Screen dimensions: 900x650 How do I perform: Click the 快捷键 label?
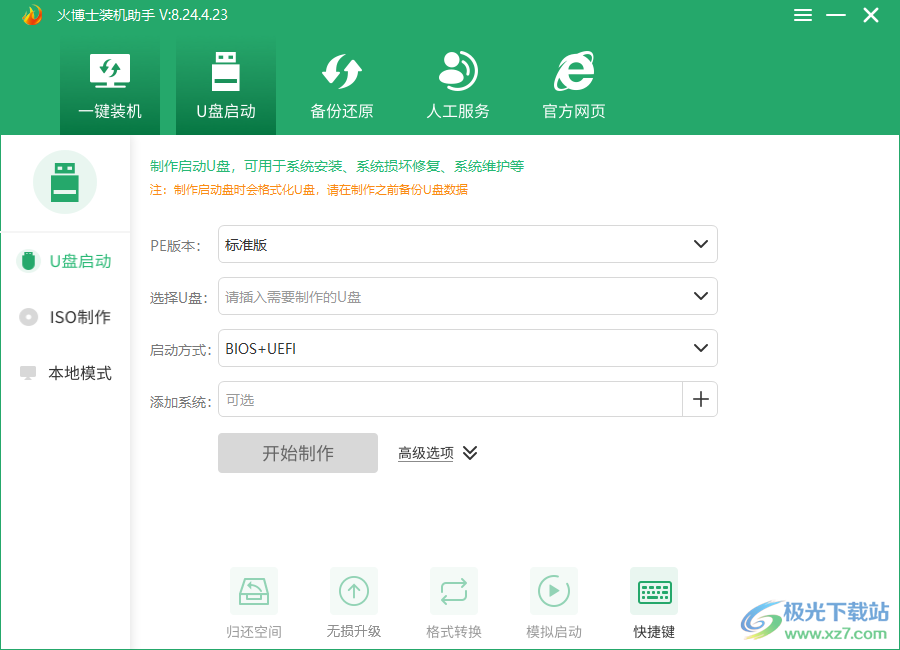[654, 632]
